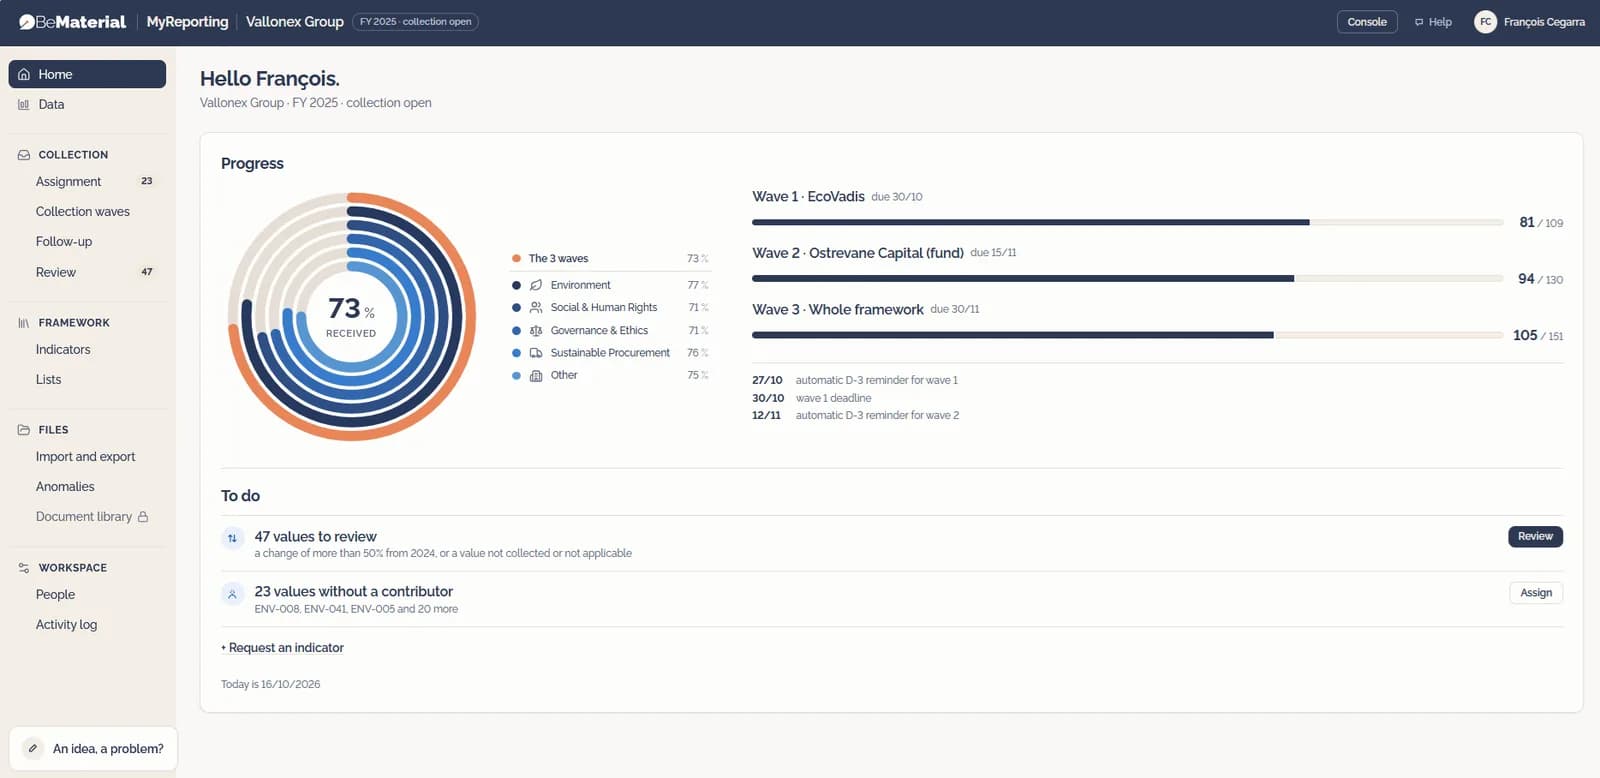Click the Wave 3 Whole framework progress bar

tap(1128, 335)
